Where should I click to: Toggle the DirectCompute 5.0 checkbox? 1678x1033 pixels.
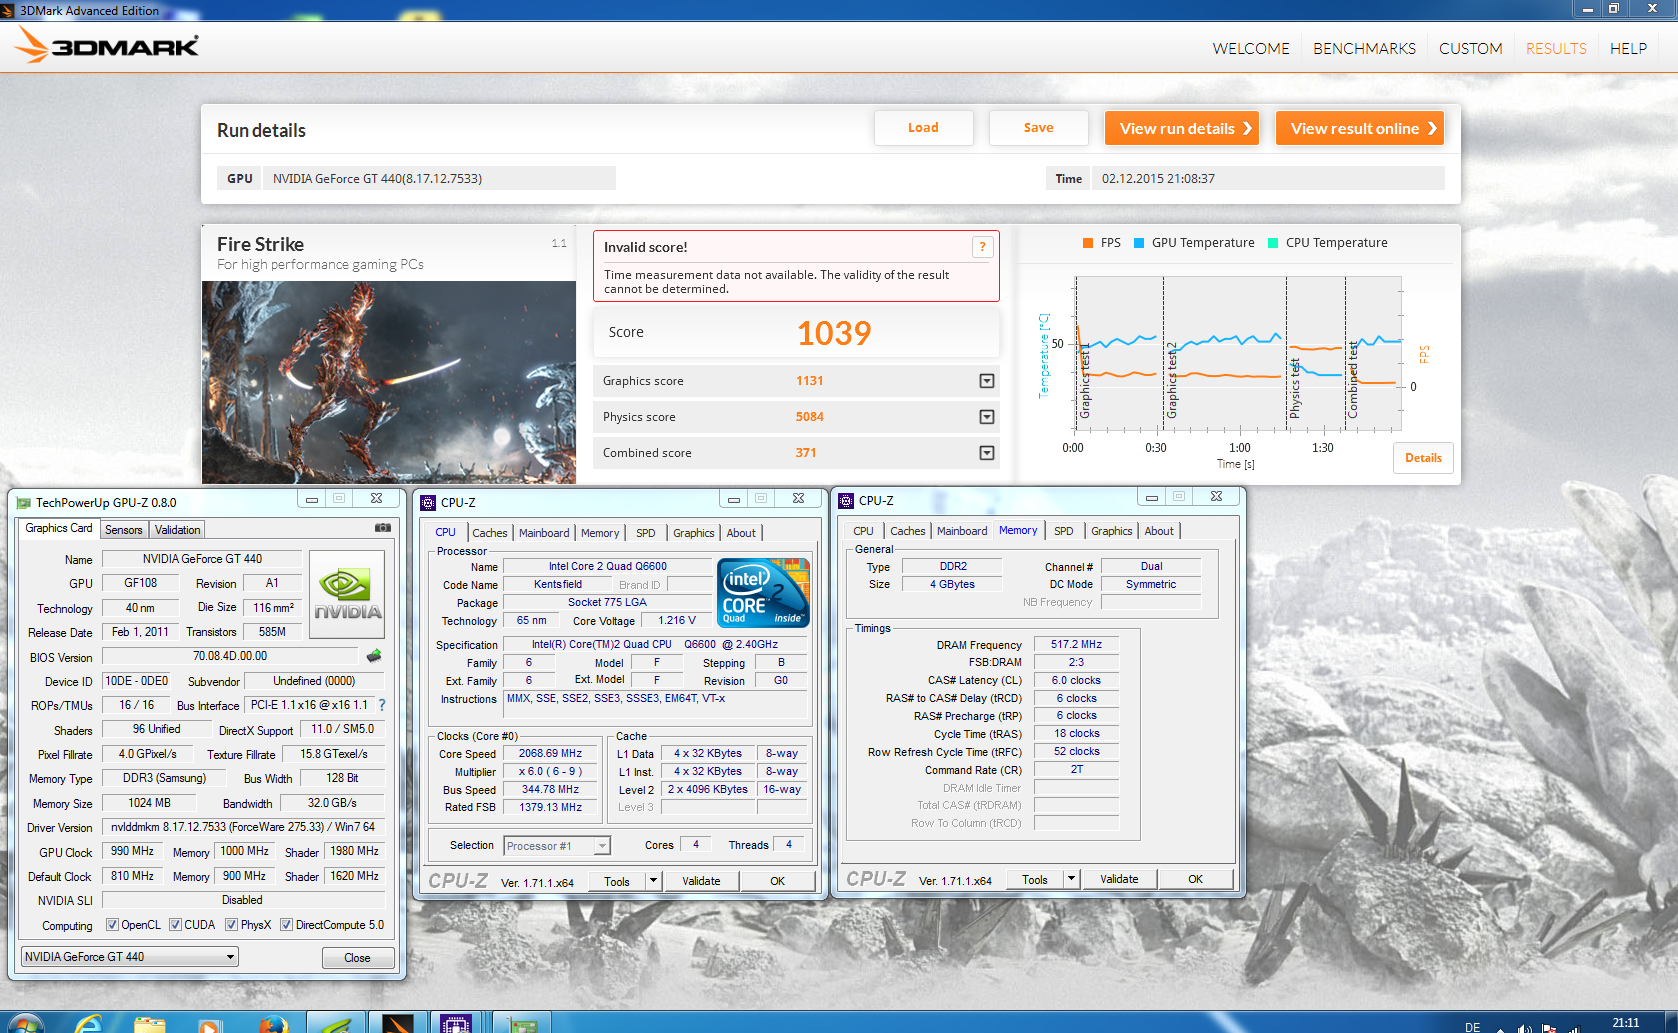coord(286,925)
